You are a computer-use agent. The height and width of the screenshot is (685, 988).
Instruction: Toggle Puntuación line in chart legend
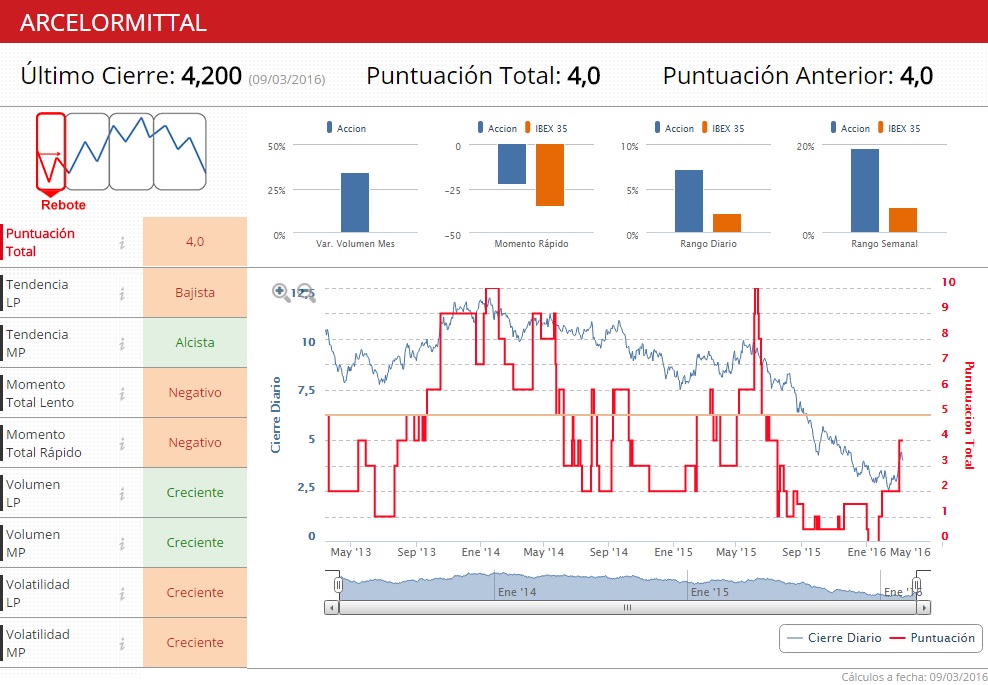click(933, 638)
